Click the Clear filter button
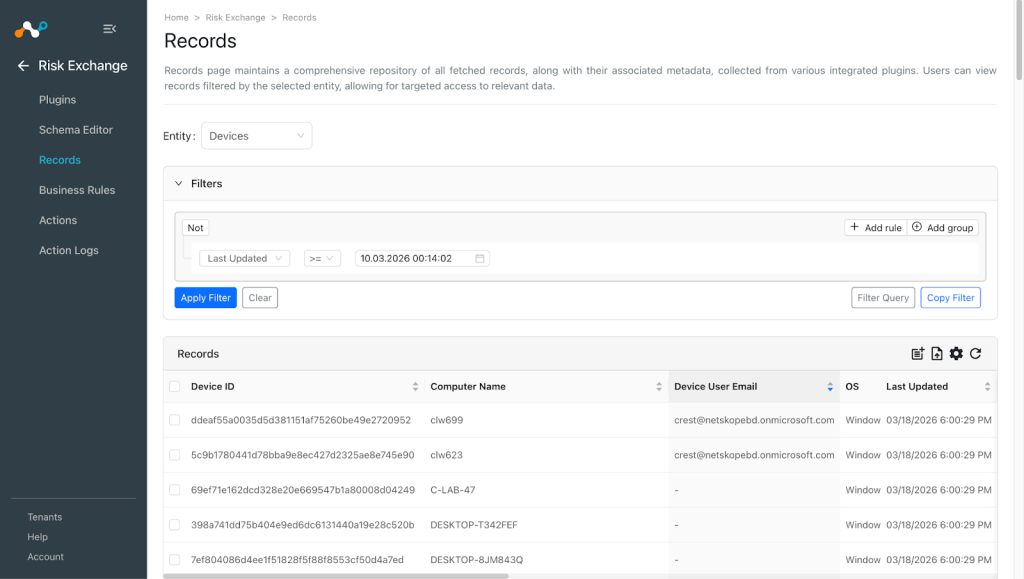Image resolution: width=1024 pixels, height=579 pixels. 260,298
